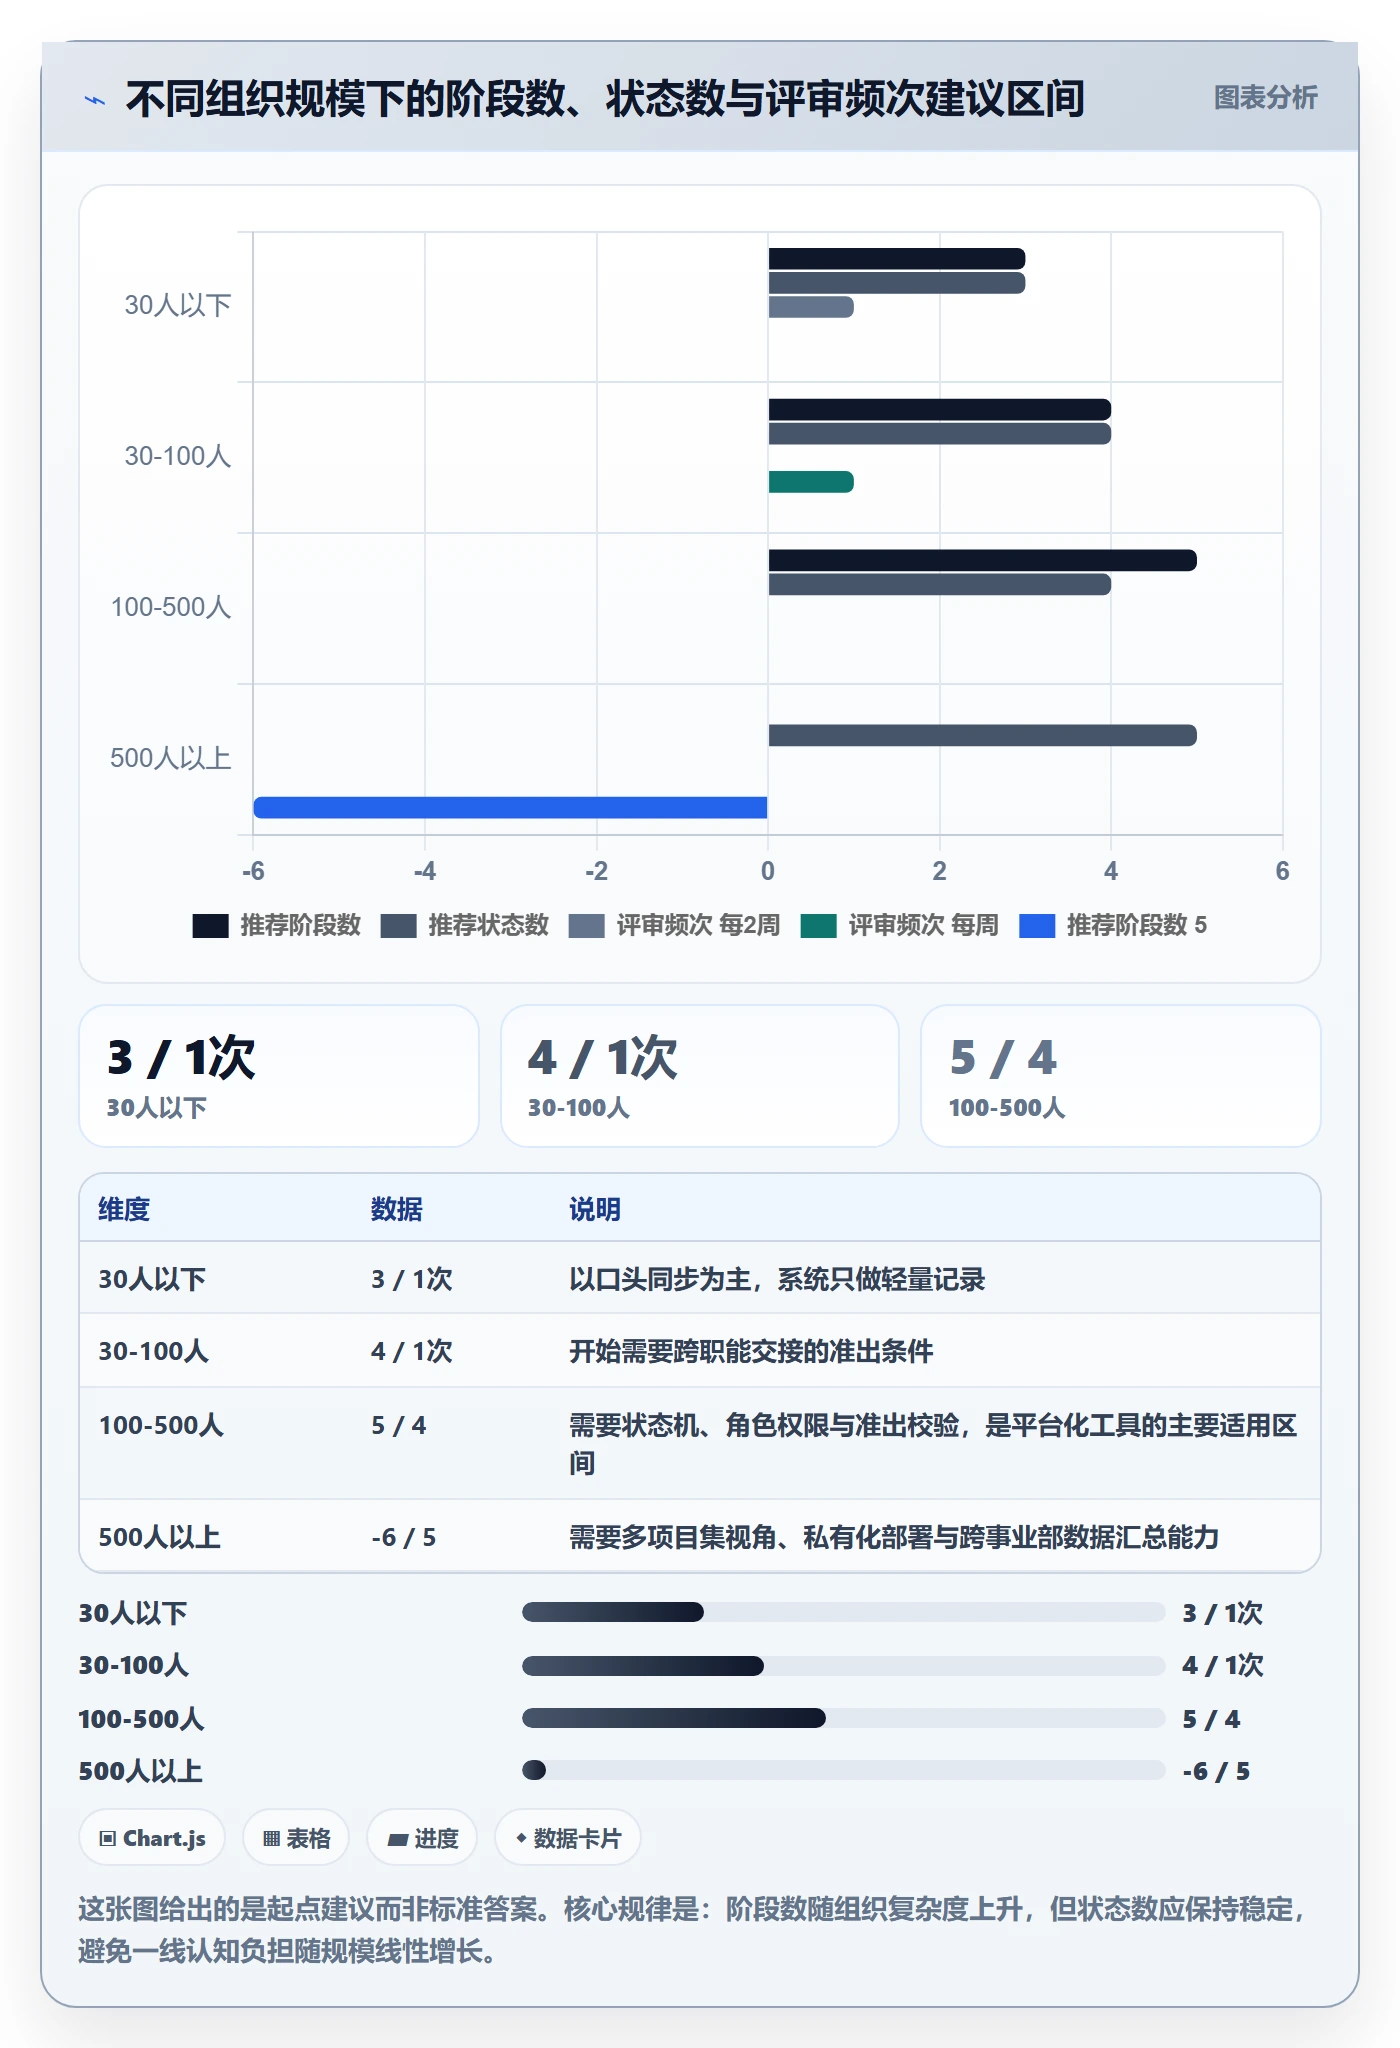Toggle the 推荐阶段数 legend swatch
Image resolution: width=1400 pixels, height=2048 pixels.
coord(210,925)
